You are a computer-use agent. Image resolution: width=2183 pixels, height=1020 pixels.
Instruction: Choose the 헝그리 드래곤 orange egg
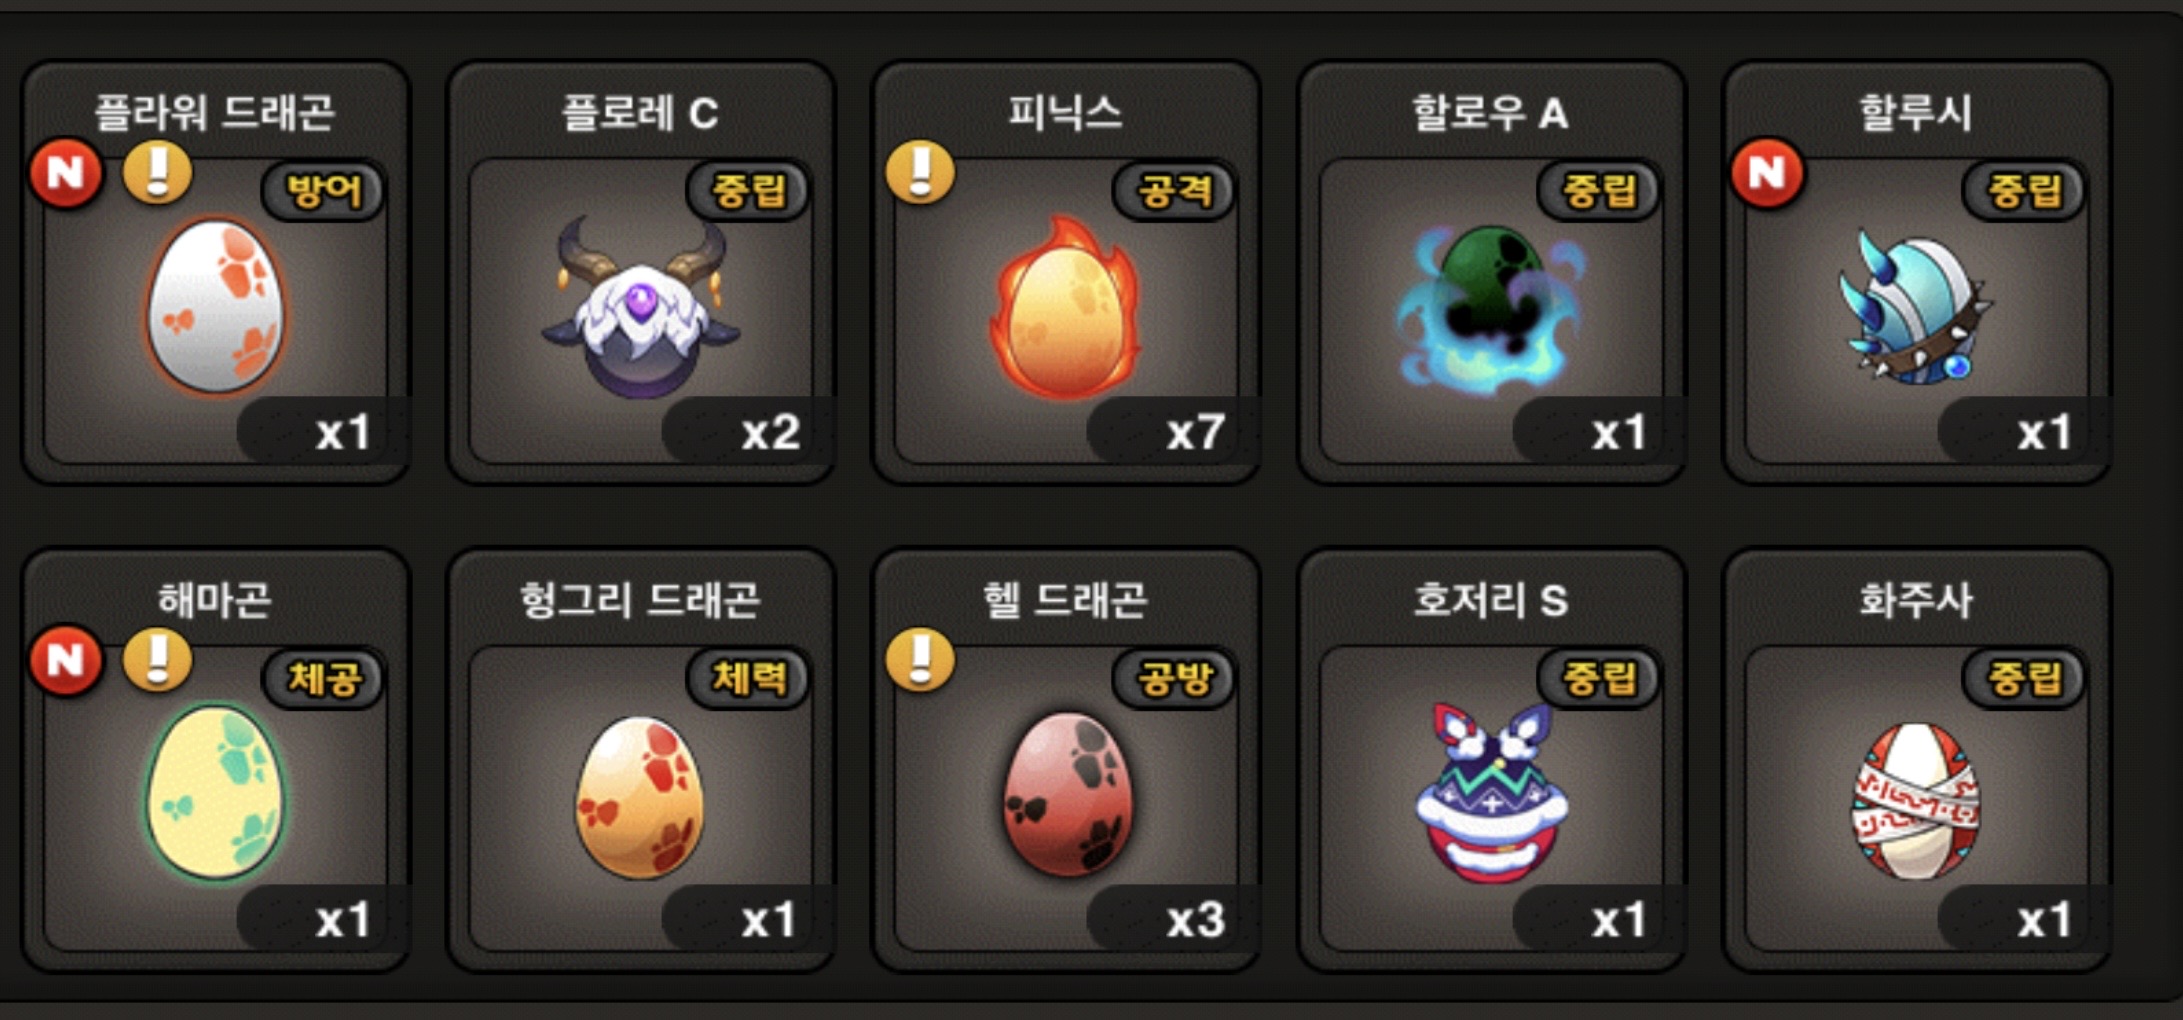640,797
